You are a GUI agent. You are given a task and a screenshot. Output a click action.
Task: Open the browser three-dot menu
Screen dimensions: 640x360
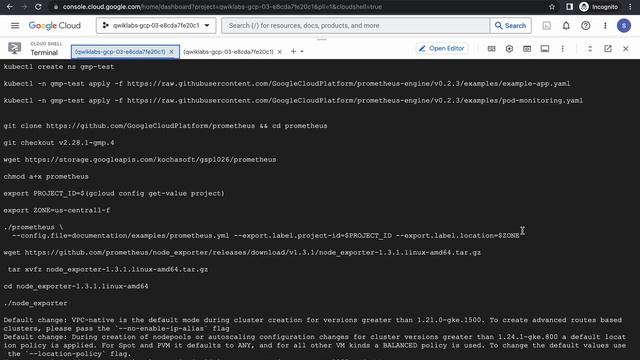coord(631,7)
